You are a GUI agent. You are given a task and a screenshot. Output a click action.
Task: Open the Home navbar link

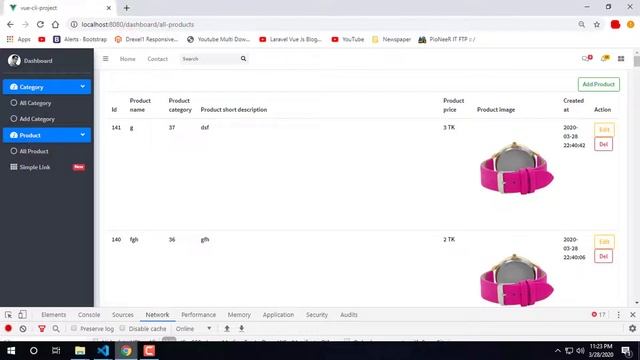(127, 59)
